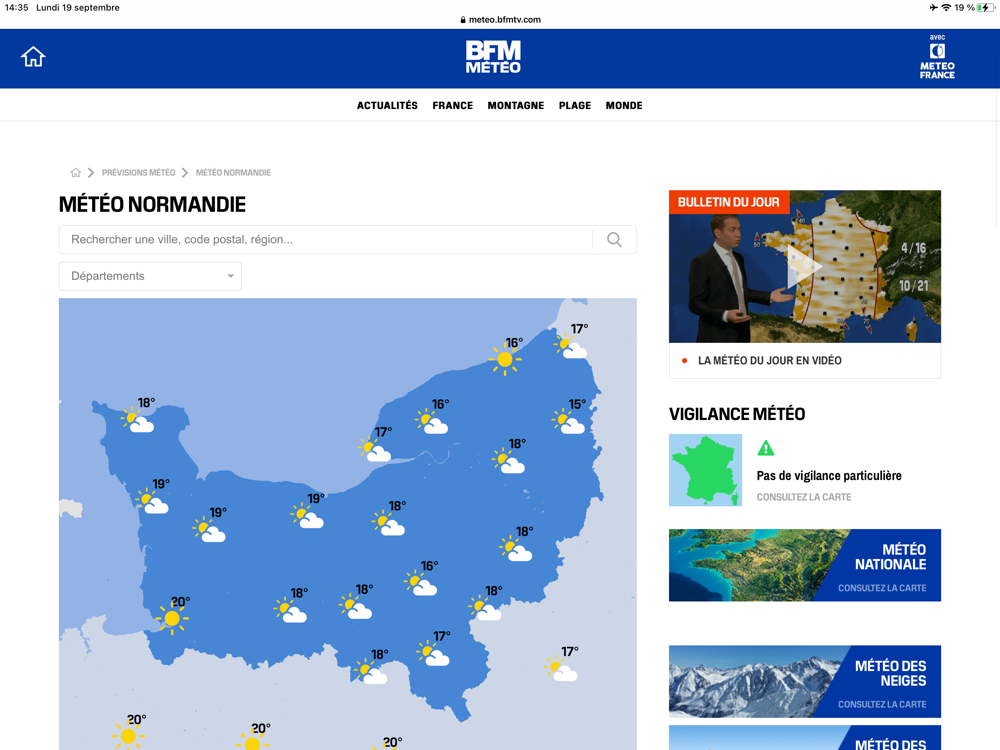Select the 15° weather icon on the map
Image resolution: width=1000 pixels, height=750 pixels.
(568, 422)
